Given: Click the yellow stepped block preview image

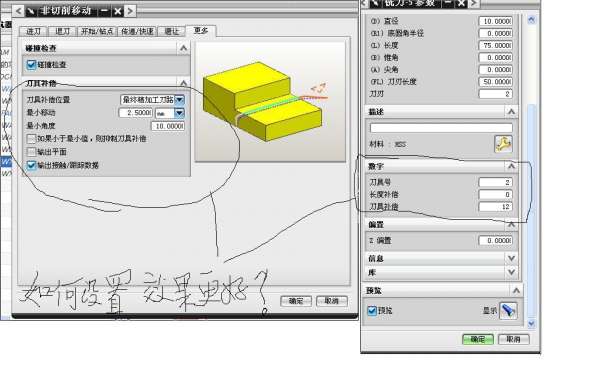Looking at the screenshot, I should 270,101.
